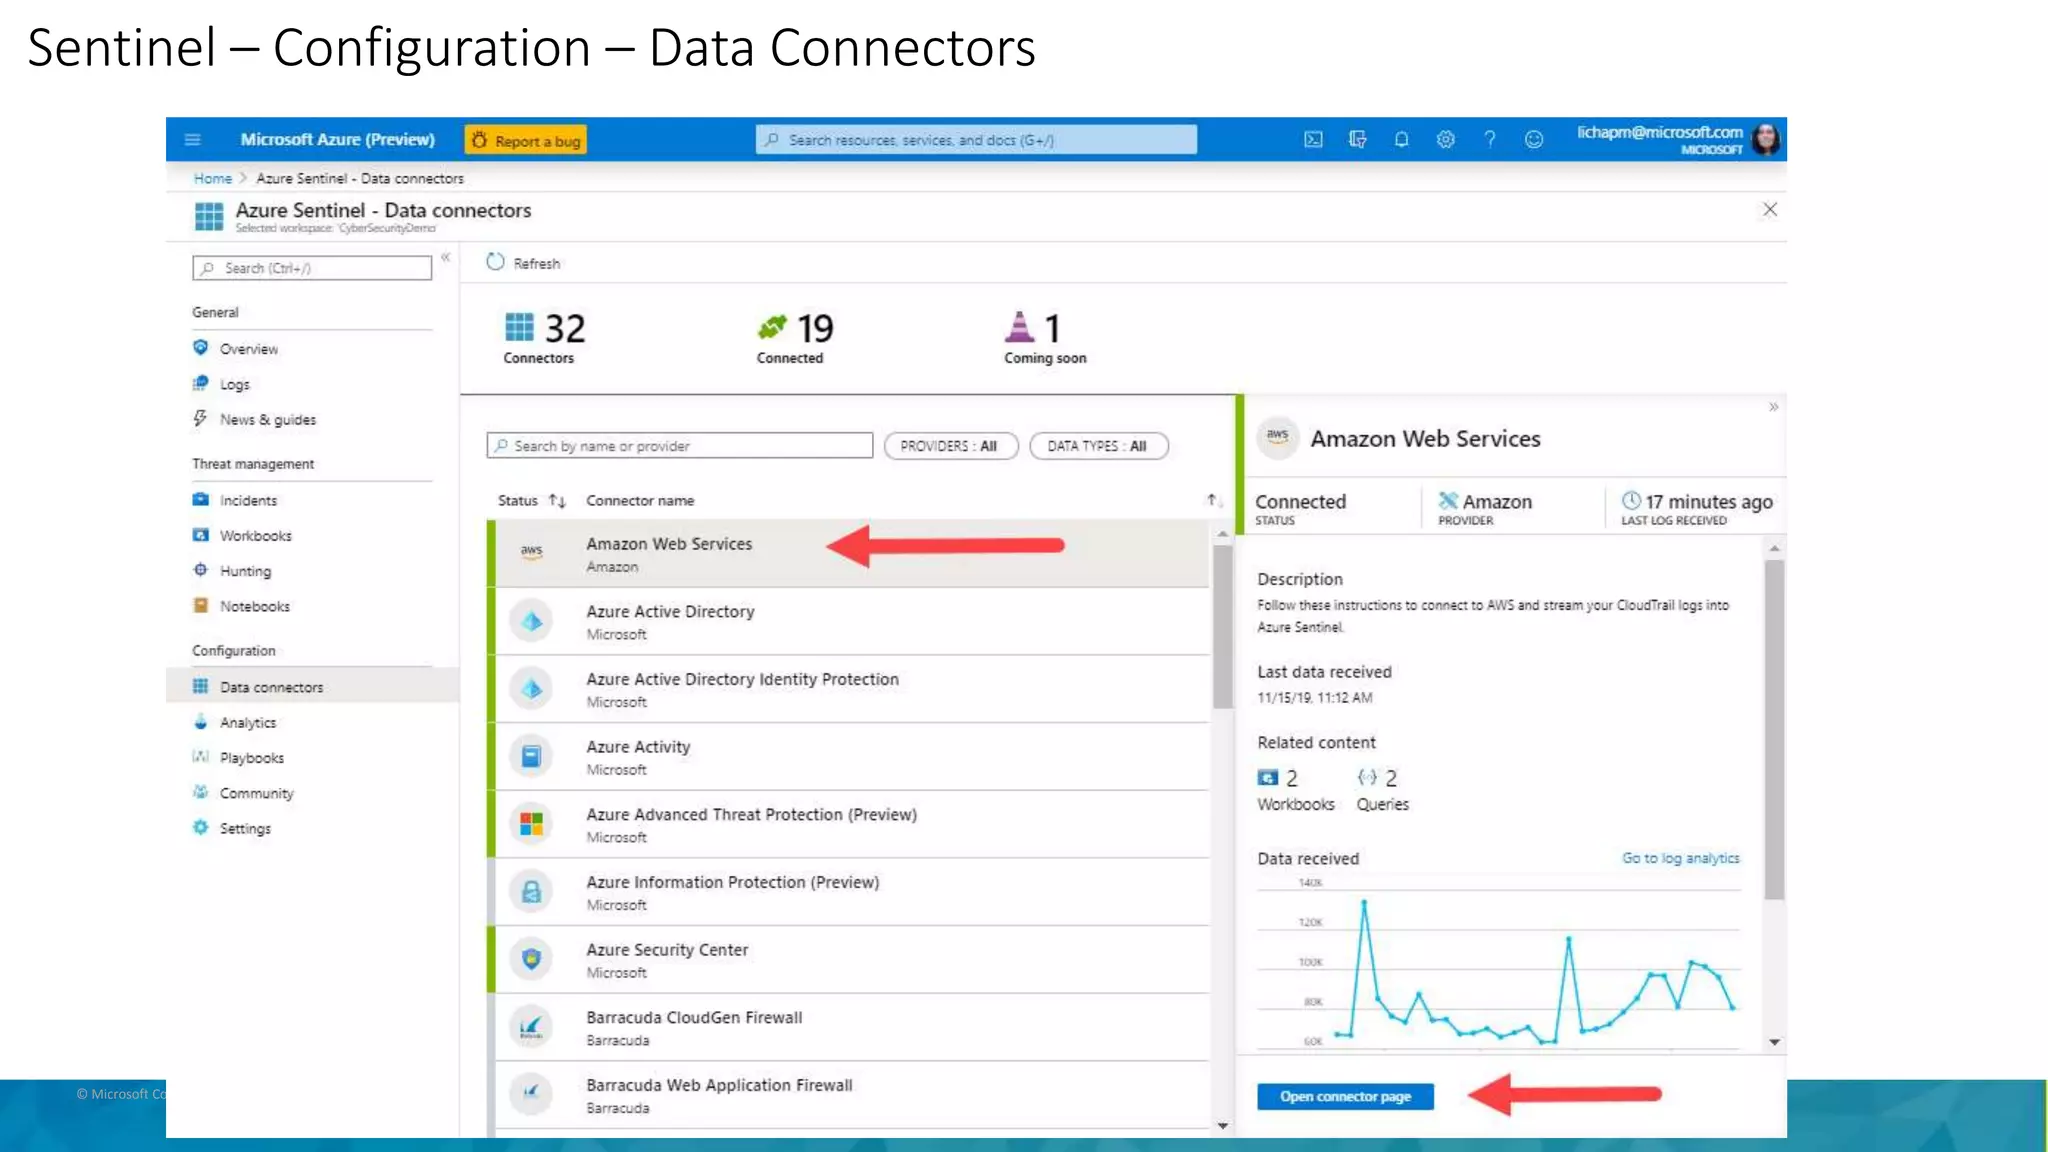Click Search by name or provider field

[x=680, y=446]
